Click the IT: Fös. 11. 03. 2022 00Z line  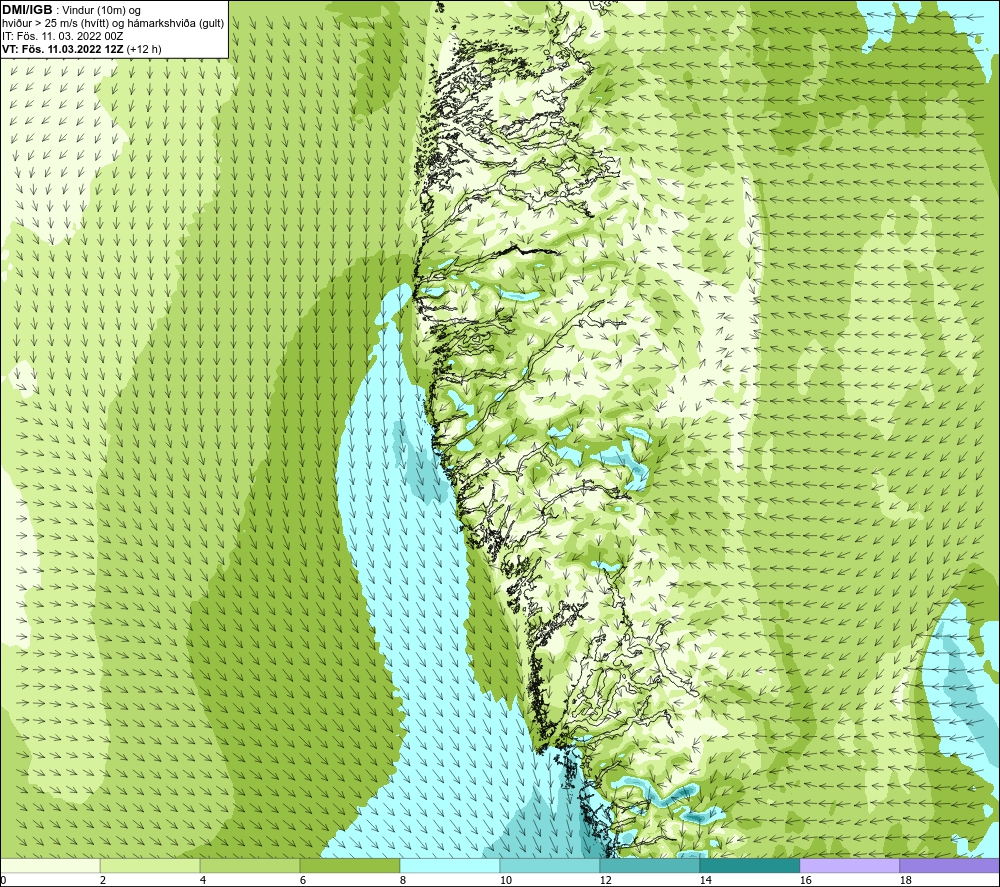(62, 36)
